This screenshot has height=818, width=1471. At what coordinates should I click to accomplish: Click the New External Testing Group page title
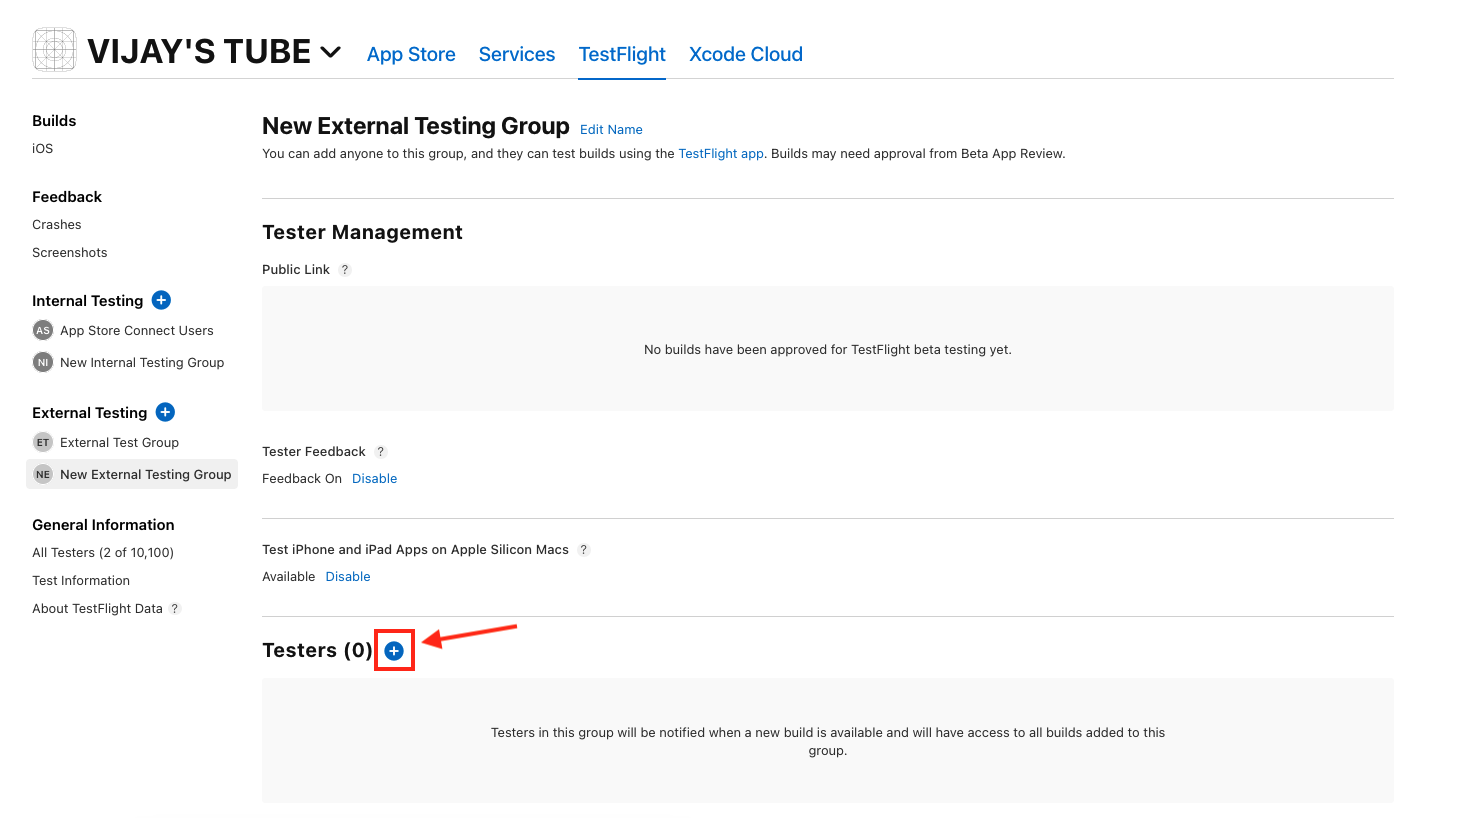pos(416,126)
